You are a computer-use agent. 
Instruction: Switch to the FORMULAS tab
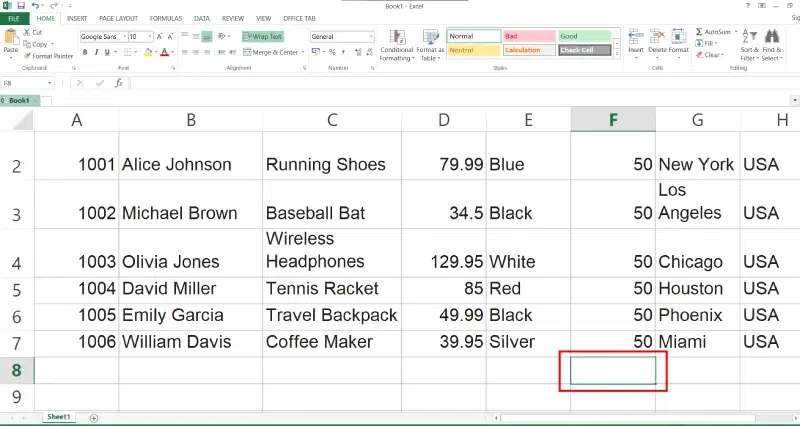pyautogui.click(x=166, y=18)
